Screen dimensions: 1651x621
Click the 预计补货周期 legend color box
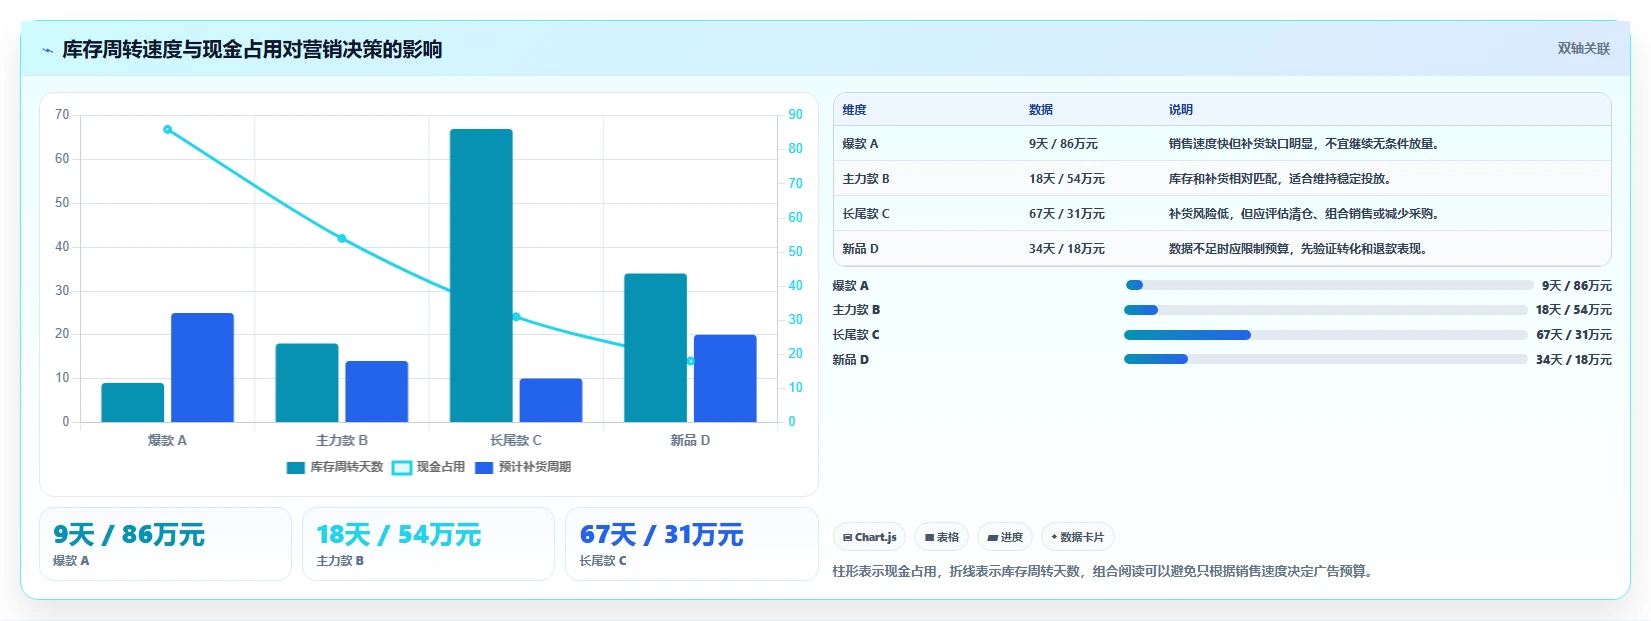coord(484,468)
